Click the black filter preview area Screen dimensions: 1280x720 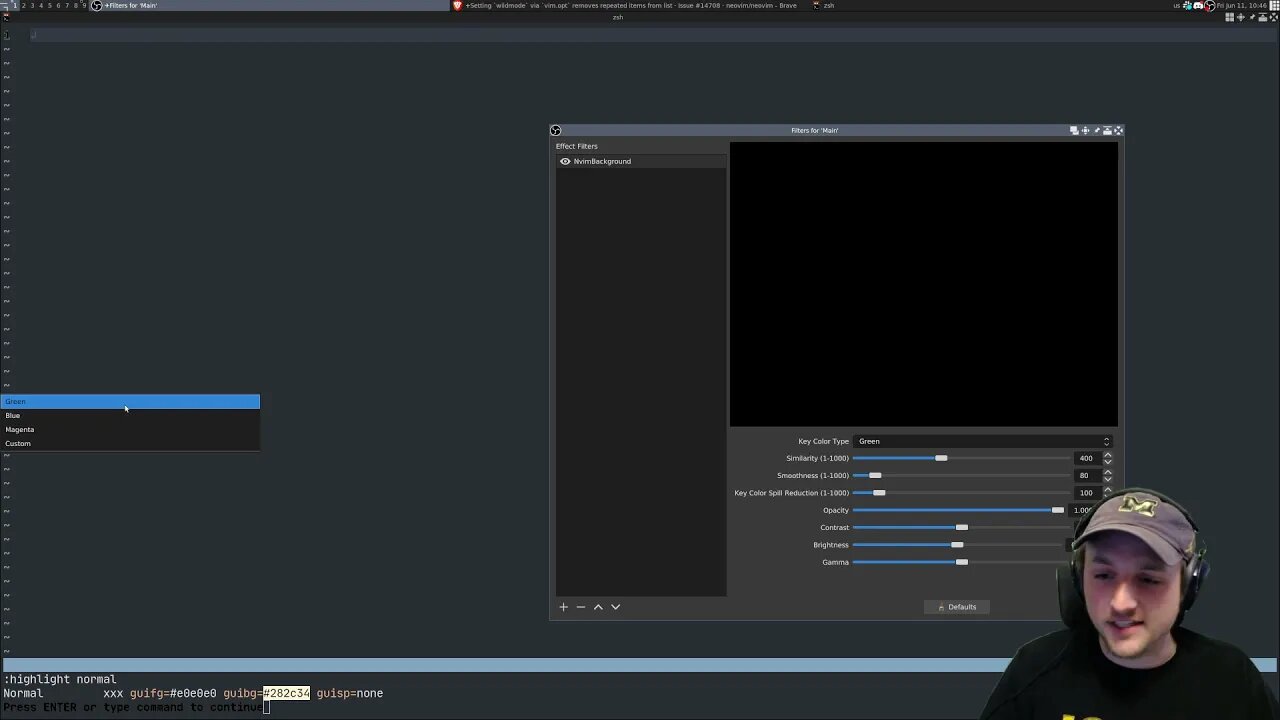click(924, 284)
